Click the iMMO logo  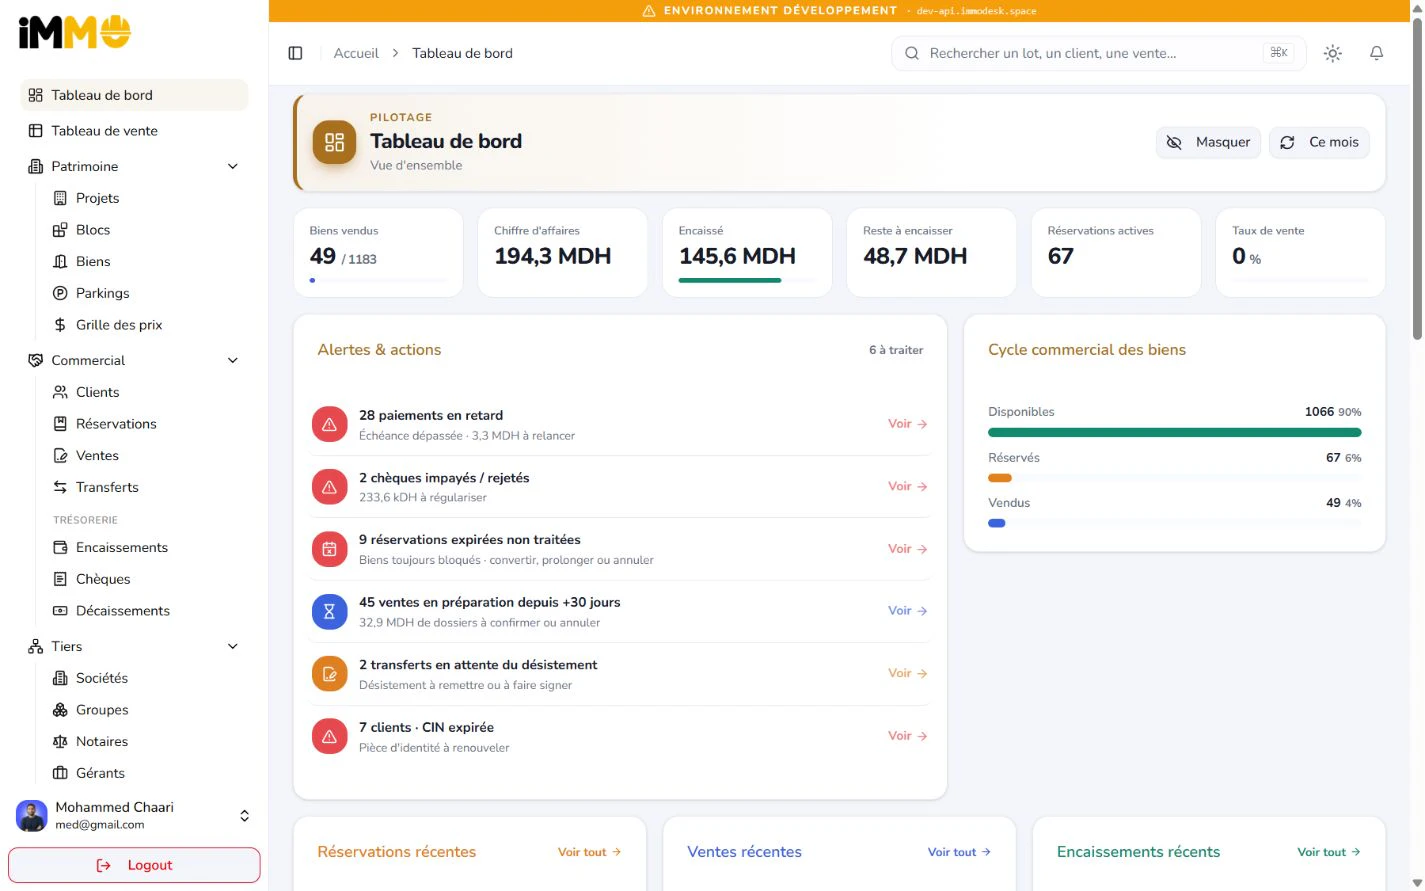[x=75, y=32]
